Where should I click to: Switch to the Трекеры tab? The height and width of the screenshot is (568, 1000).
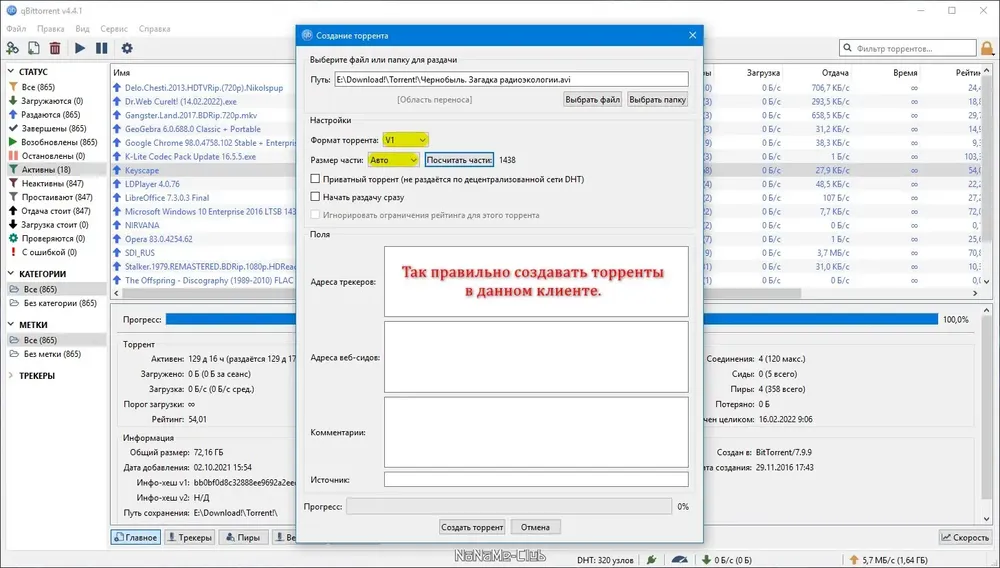coord(189,537)
